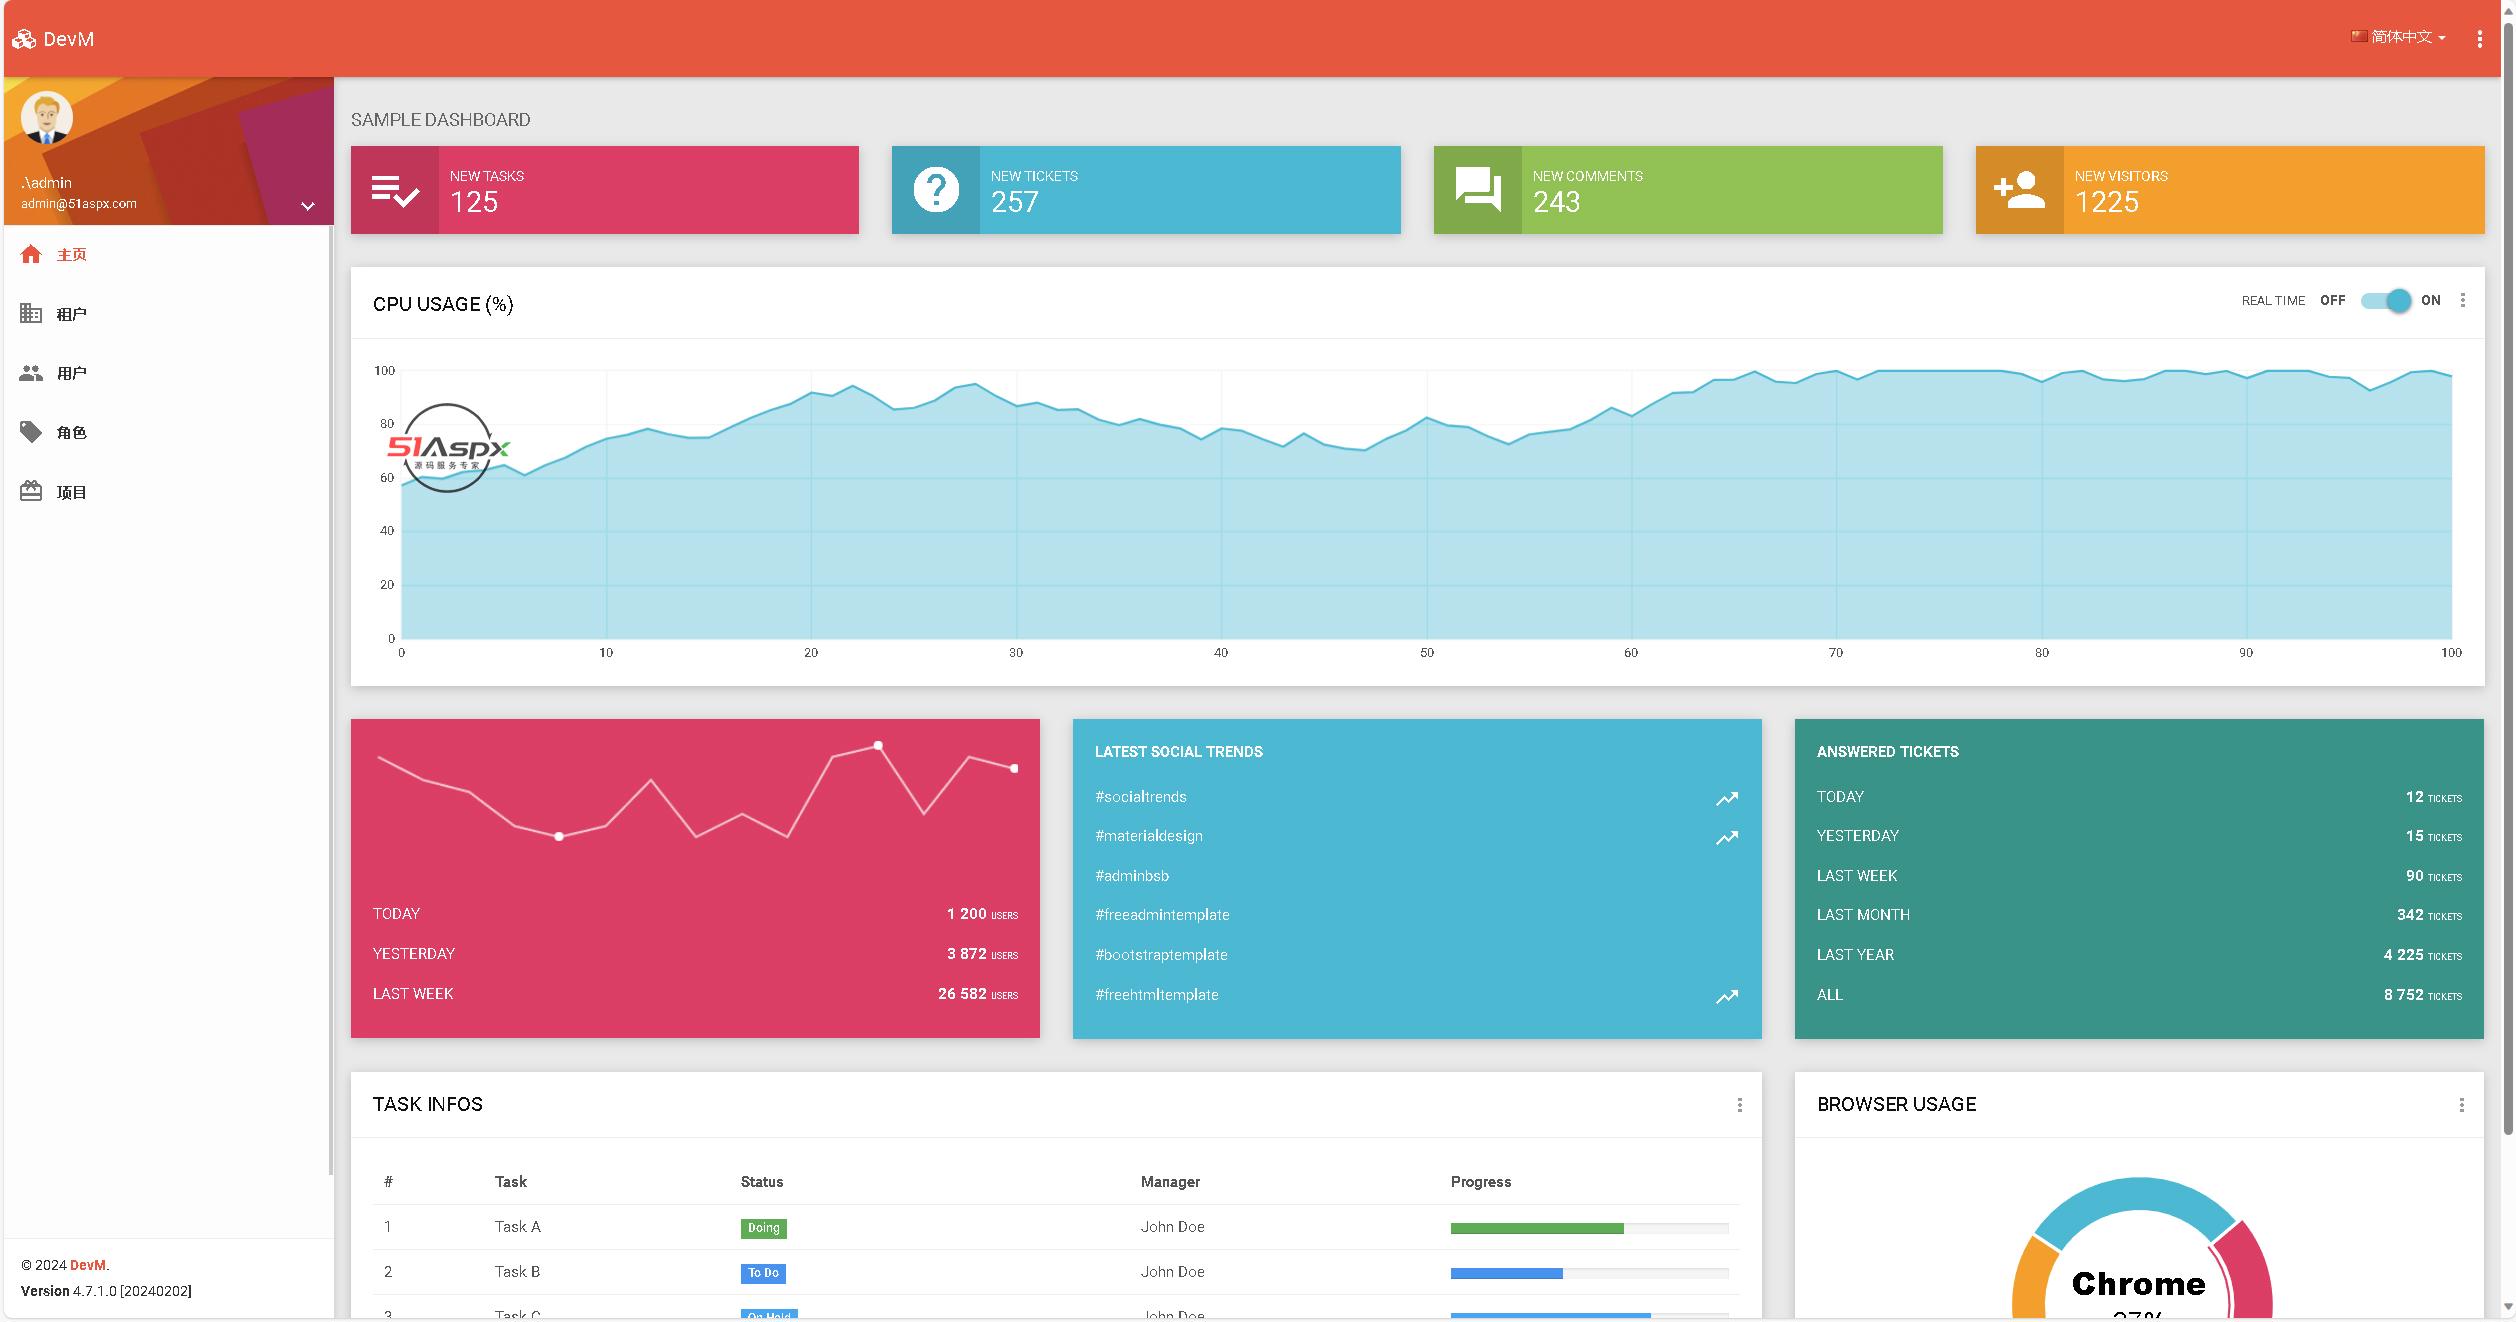Click the New Visitors add-person icon
This screenshot has width=2516, height=1322.
[2019, 190]
